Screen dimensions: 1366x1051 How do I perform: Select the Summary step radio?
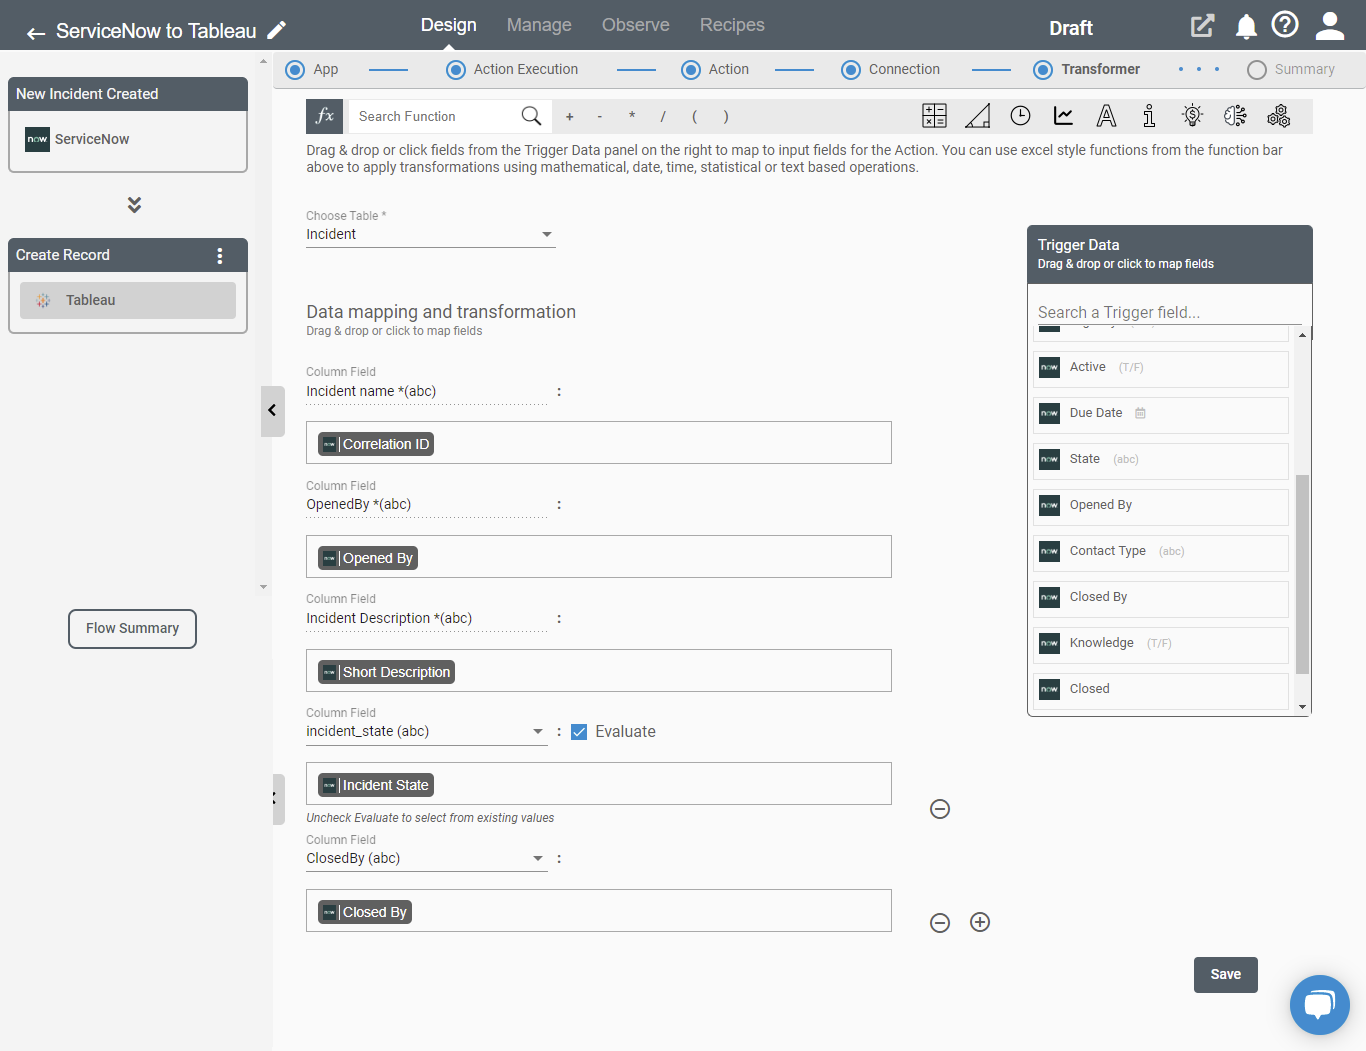(1257, 70)
